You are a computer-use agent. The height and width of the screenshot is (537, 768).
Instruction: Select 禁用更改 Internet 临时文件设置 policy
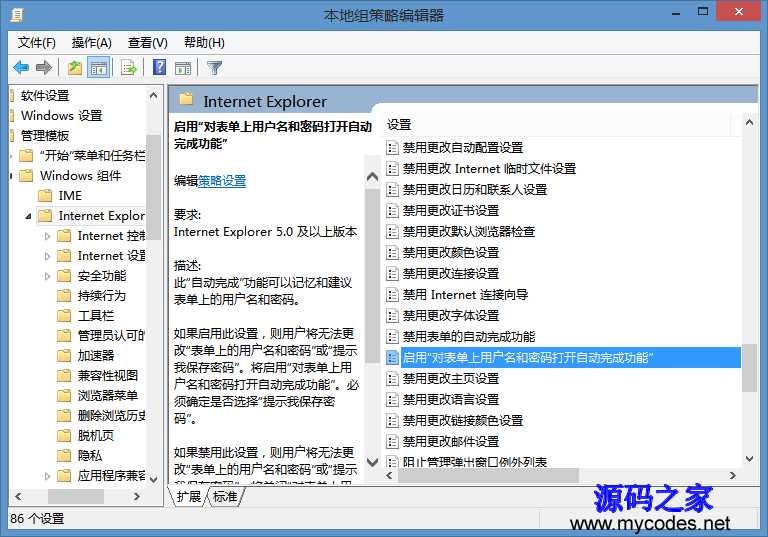(489, 169)
